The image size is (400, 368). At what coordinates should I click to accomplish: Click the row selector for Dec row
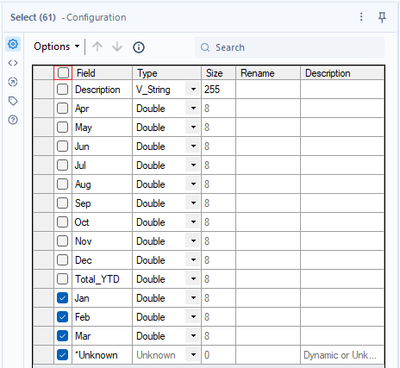pos(43,260)
